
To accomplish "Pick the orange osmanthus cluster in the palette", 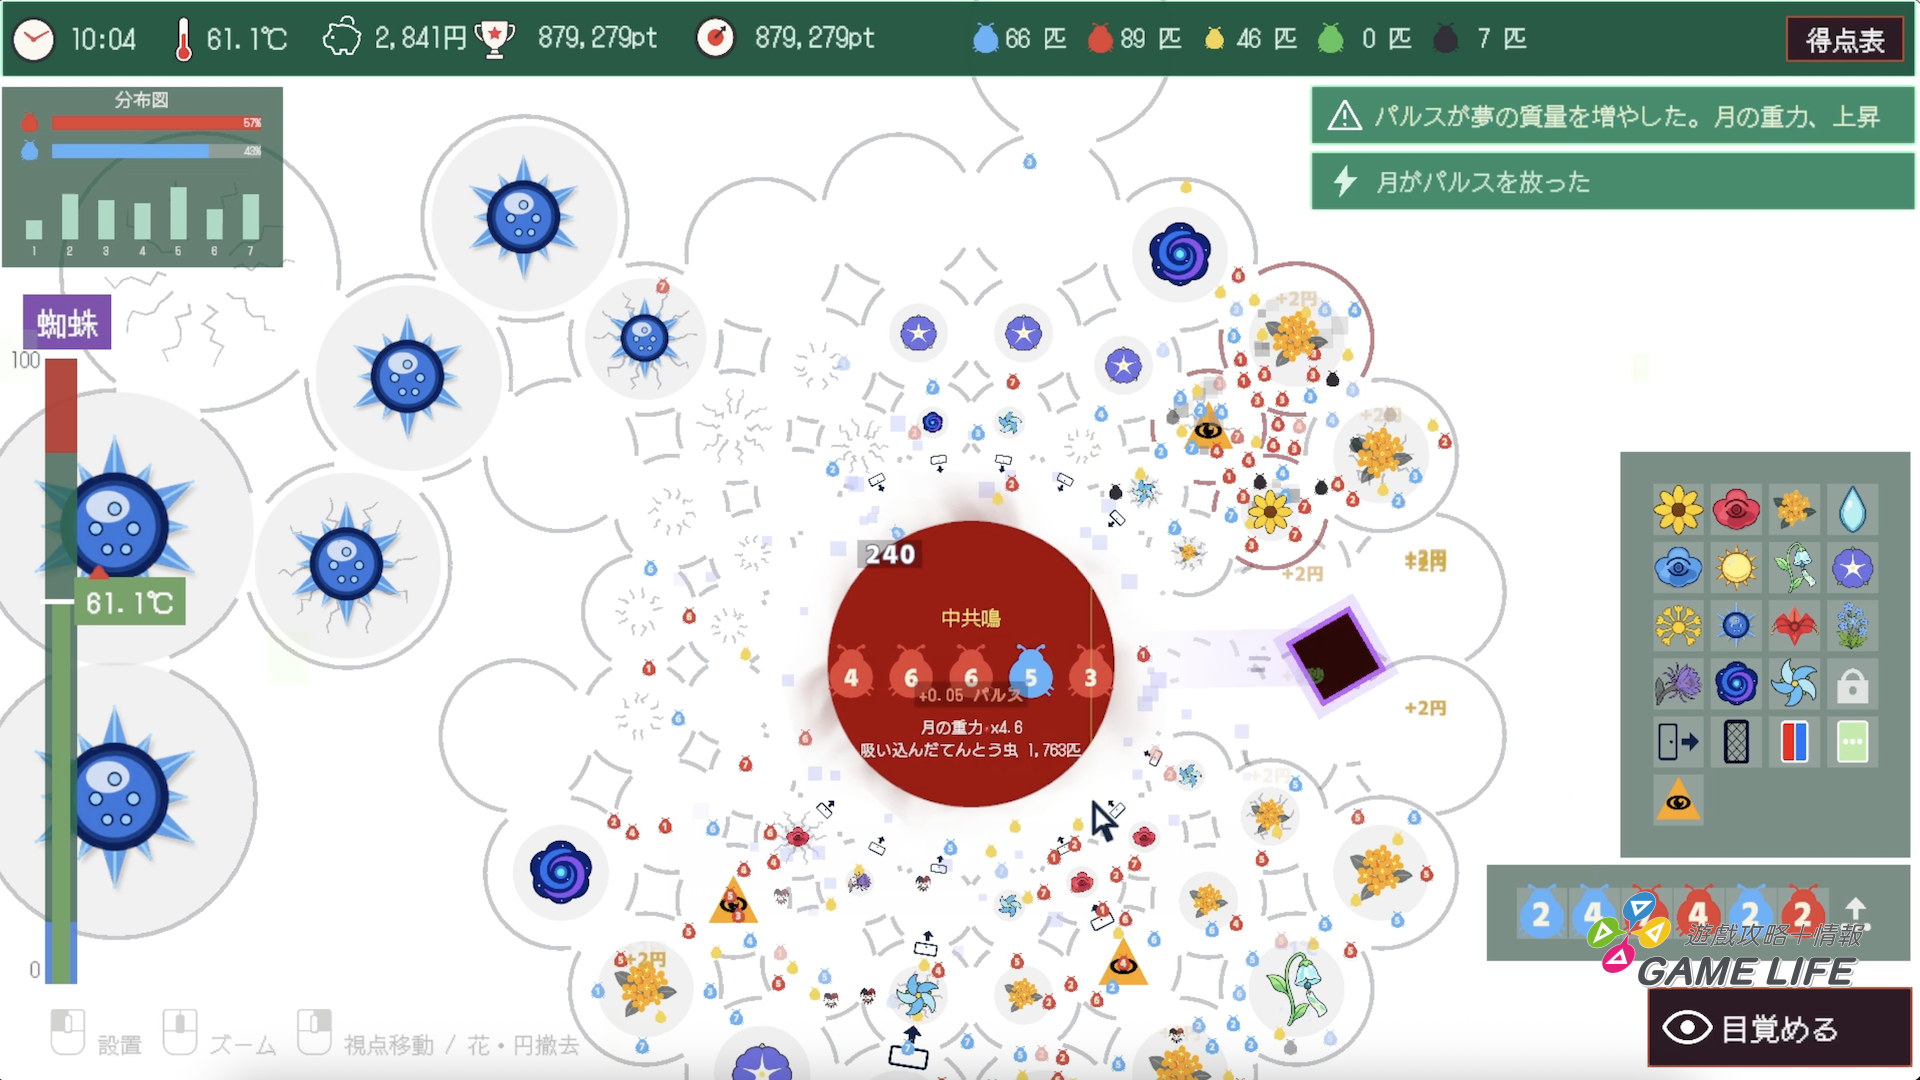I will (1794, 510).
